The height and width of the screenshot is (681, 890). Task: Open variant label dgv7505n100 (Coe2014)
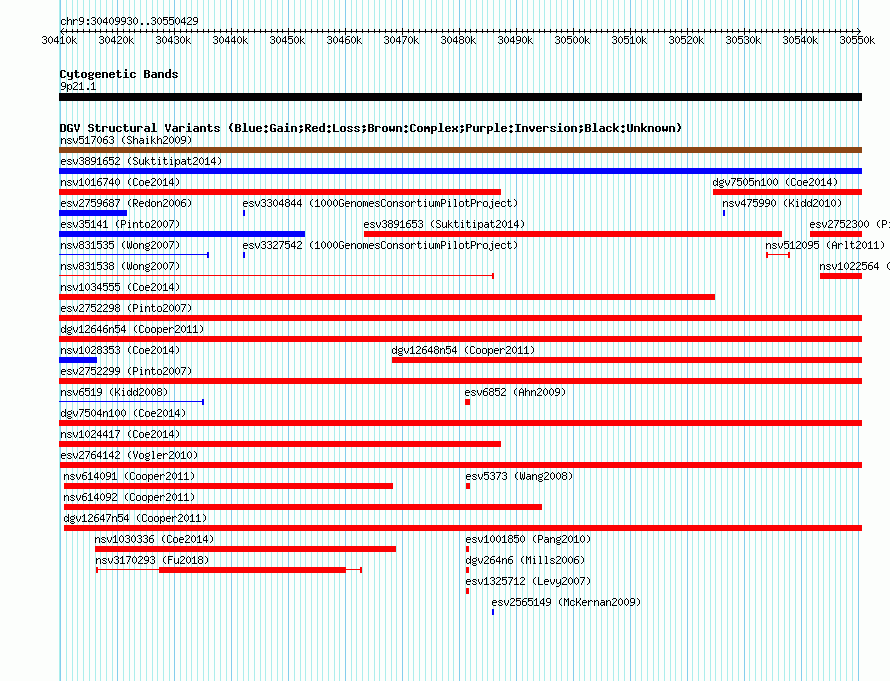(x=775, y=182)
